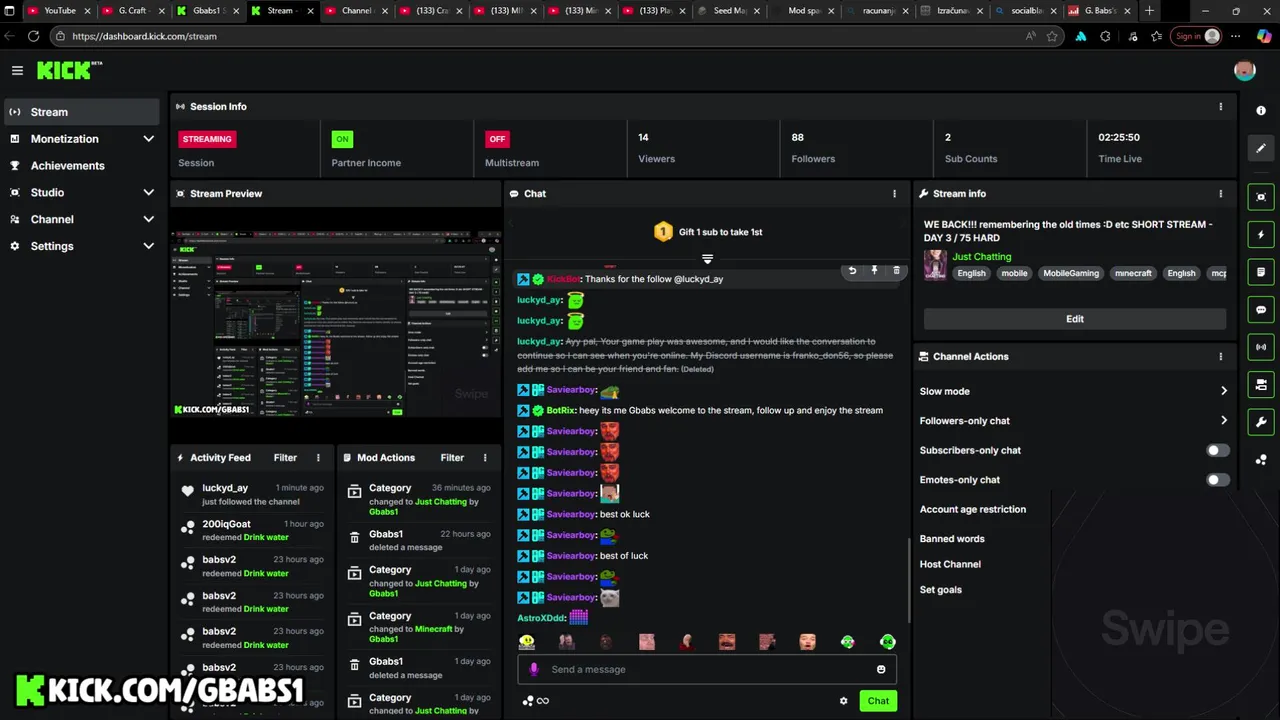This screenshot has height=720, width=1280.
Task: Select Achievements in left sidebar
Action: (80, 165)
